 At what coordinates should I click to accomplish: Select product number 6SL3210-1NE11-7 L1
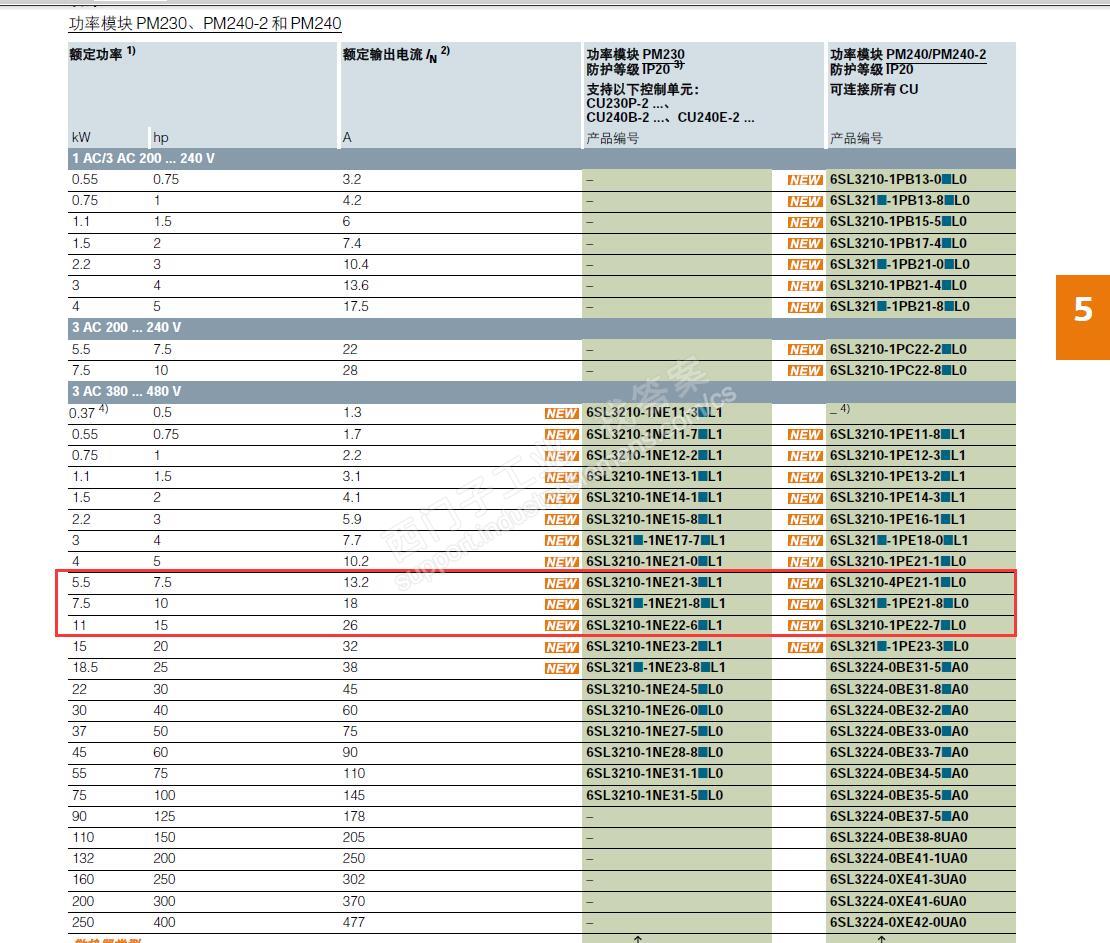click(655, 434)
